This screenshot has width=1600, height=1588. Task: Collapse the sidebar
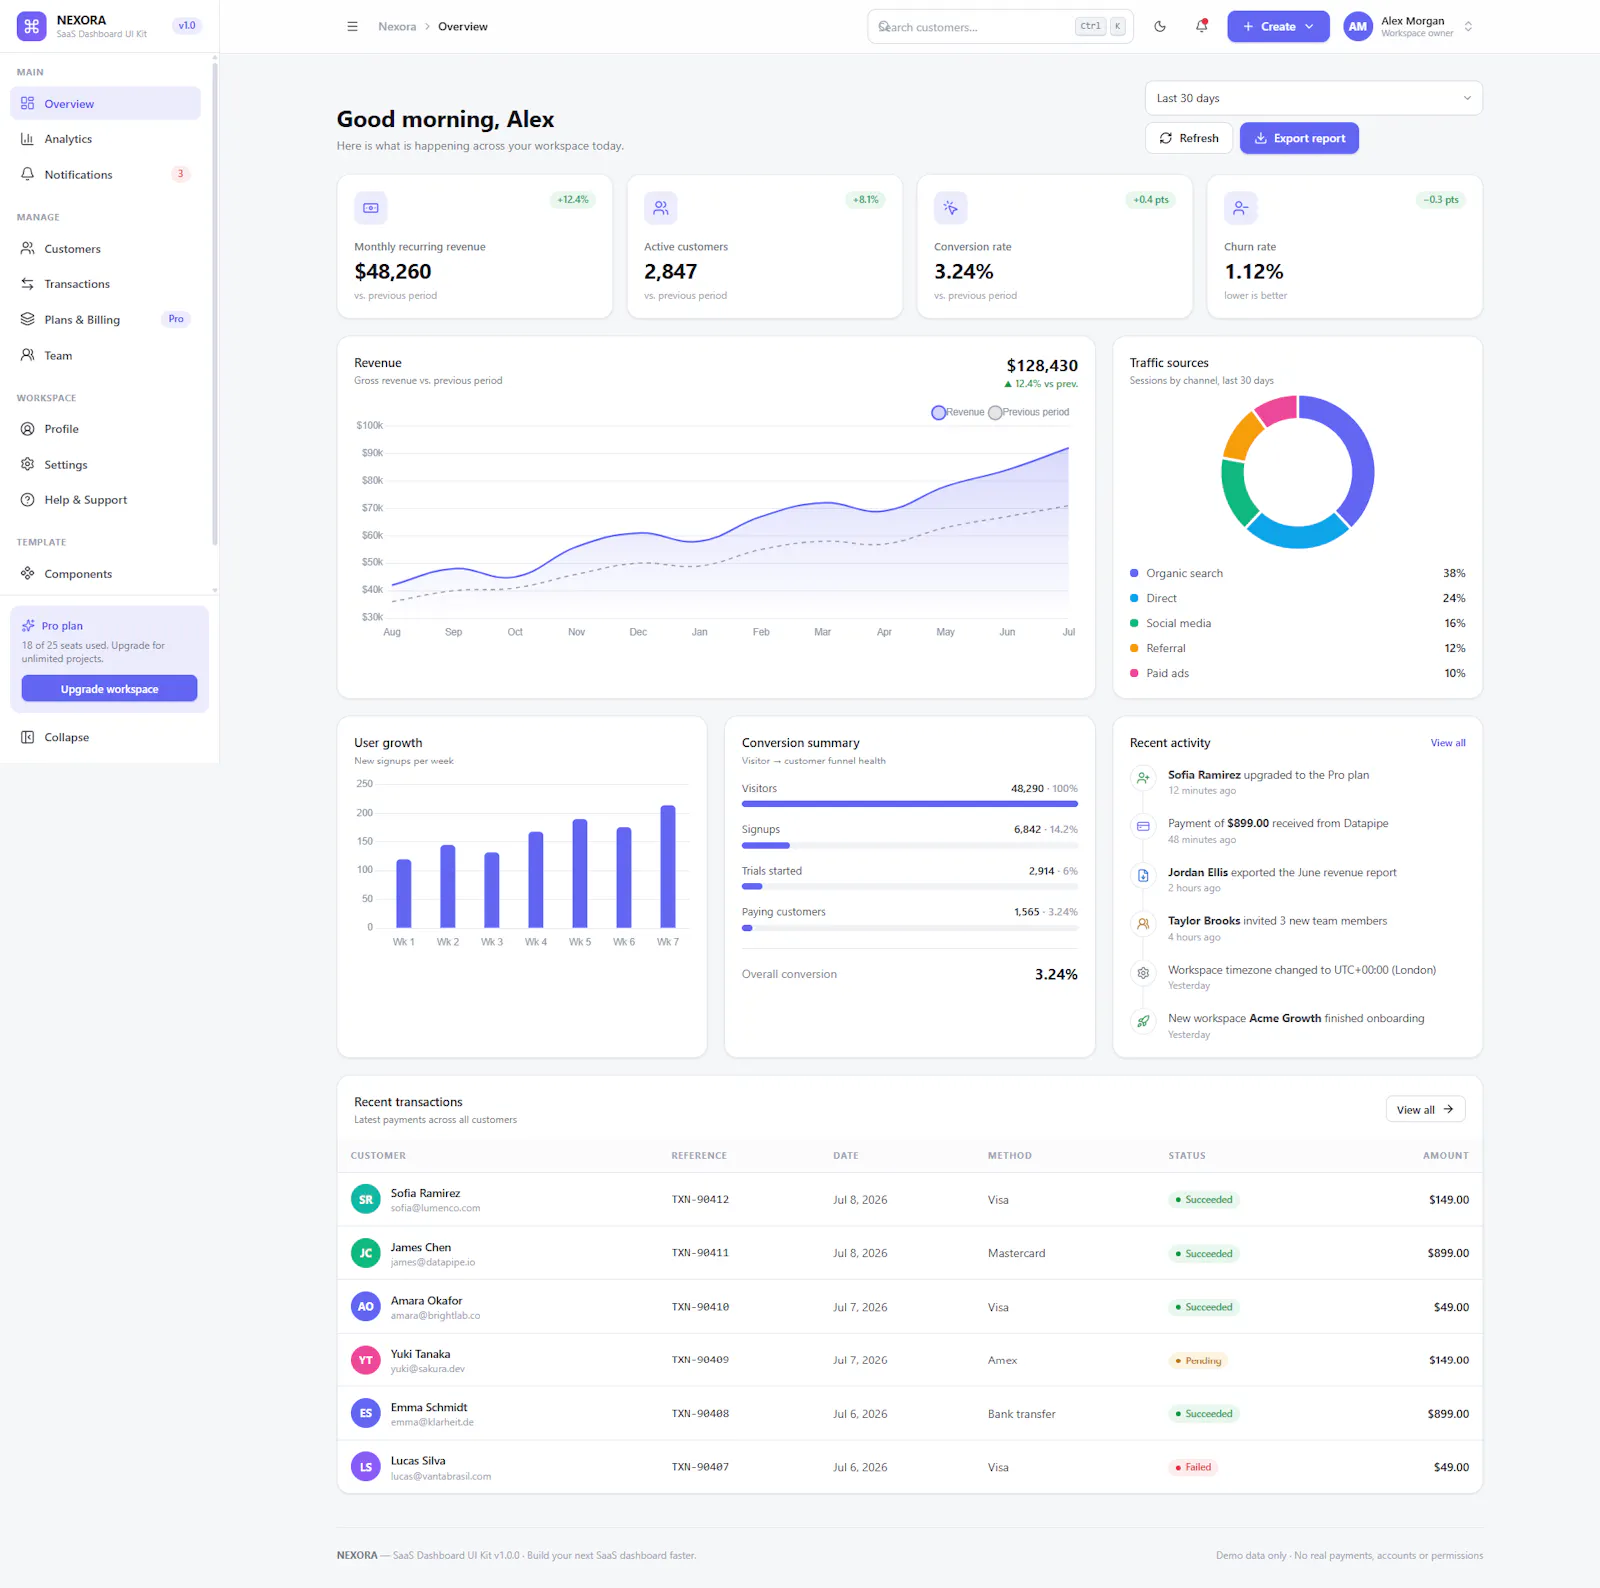pyautogui.click(x=105, y=737)
